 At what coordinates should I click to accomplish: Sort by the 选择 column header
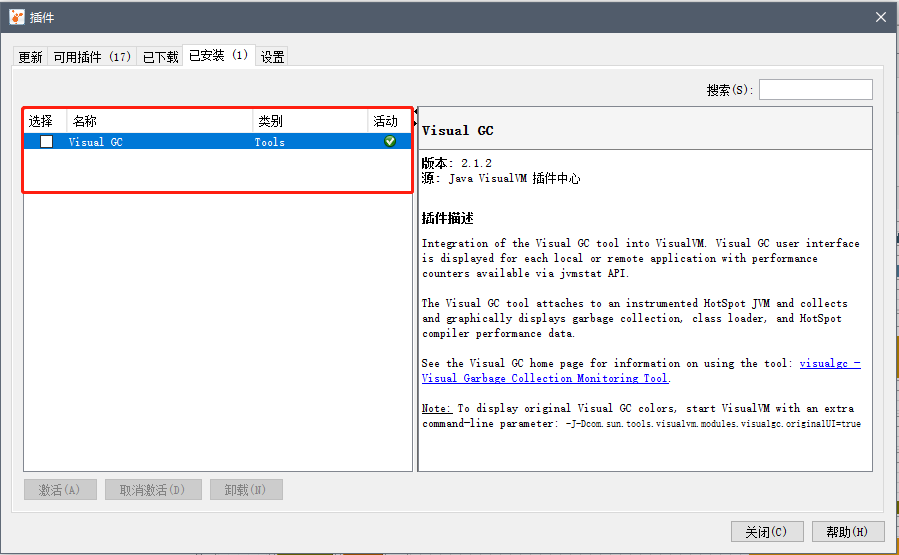pos(45,121)
